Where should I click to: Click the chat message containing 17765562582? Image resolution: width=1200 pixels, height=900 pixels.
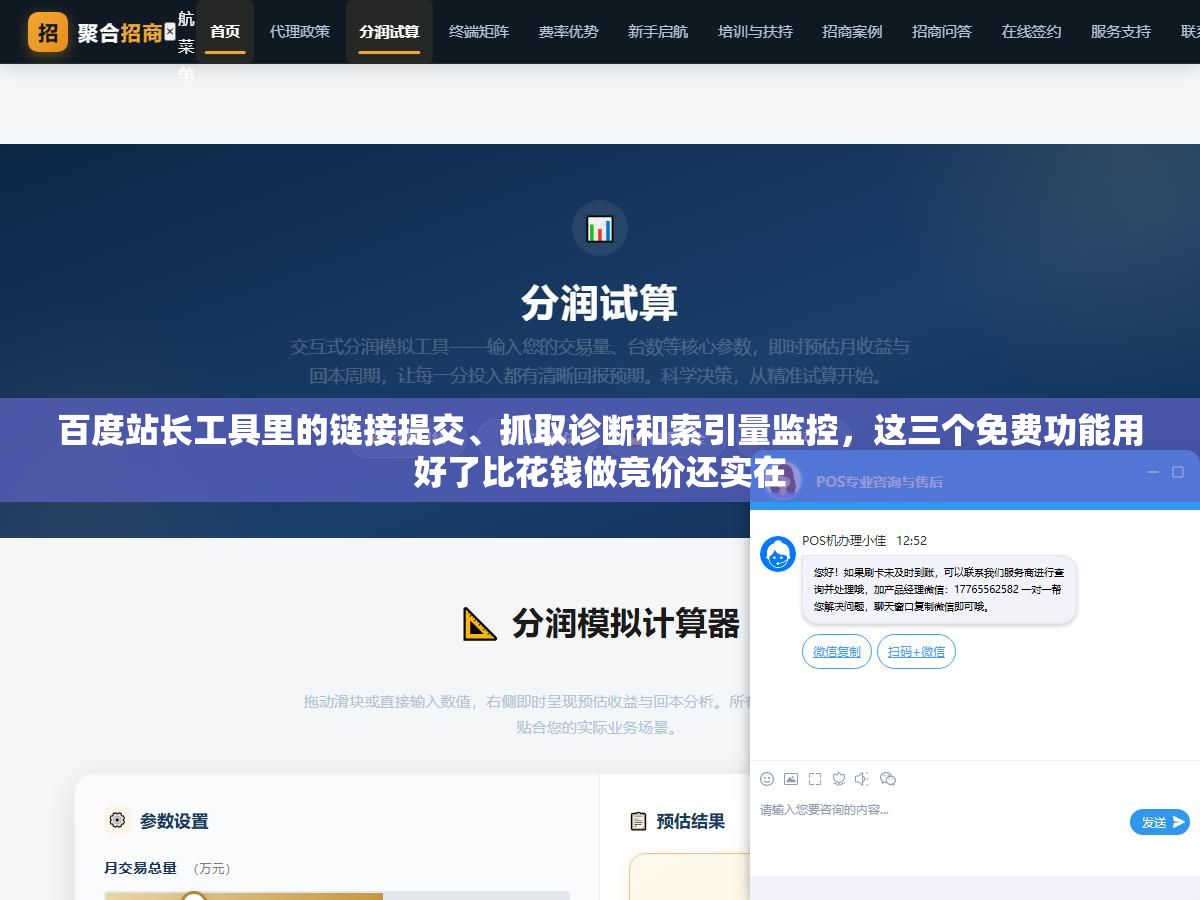pyautogui.click(x=939, y=590)
